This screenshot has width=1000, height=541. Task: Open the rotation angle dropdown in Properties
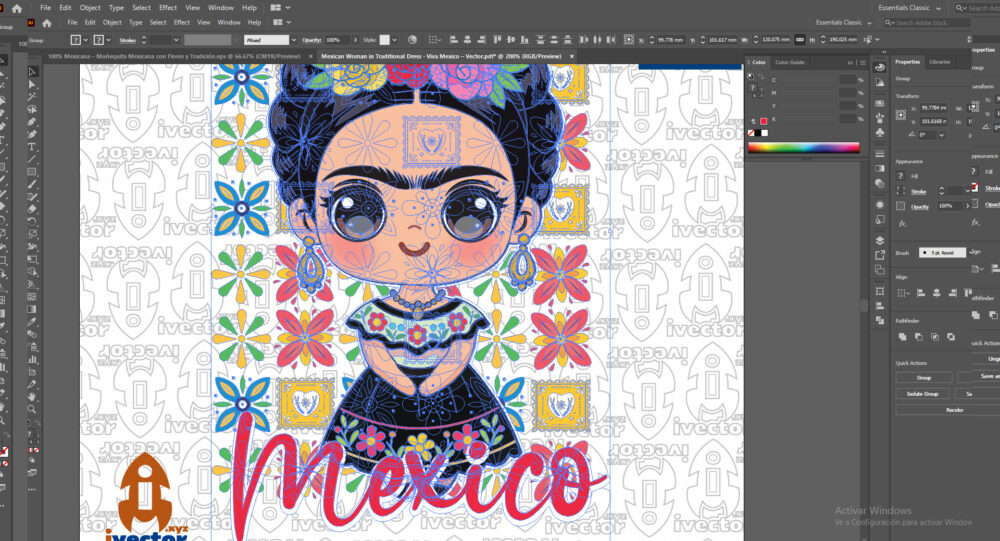point(941,135)
